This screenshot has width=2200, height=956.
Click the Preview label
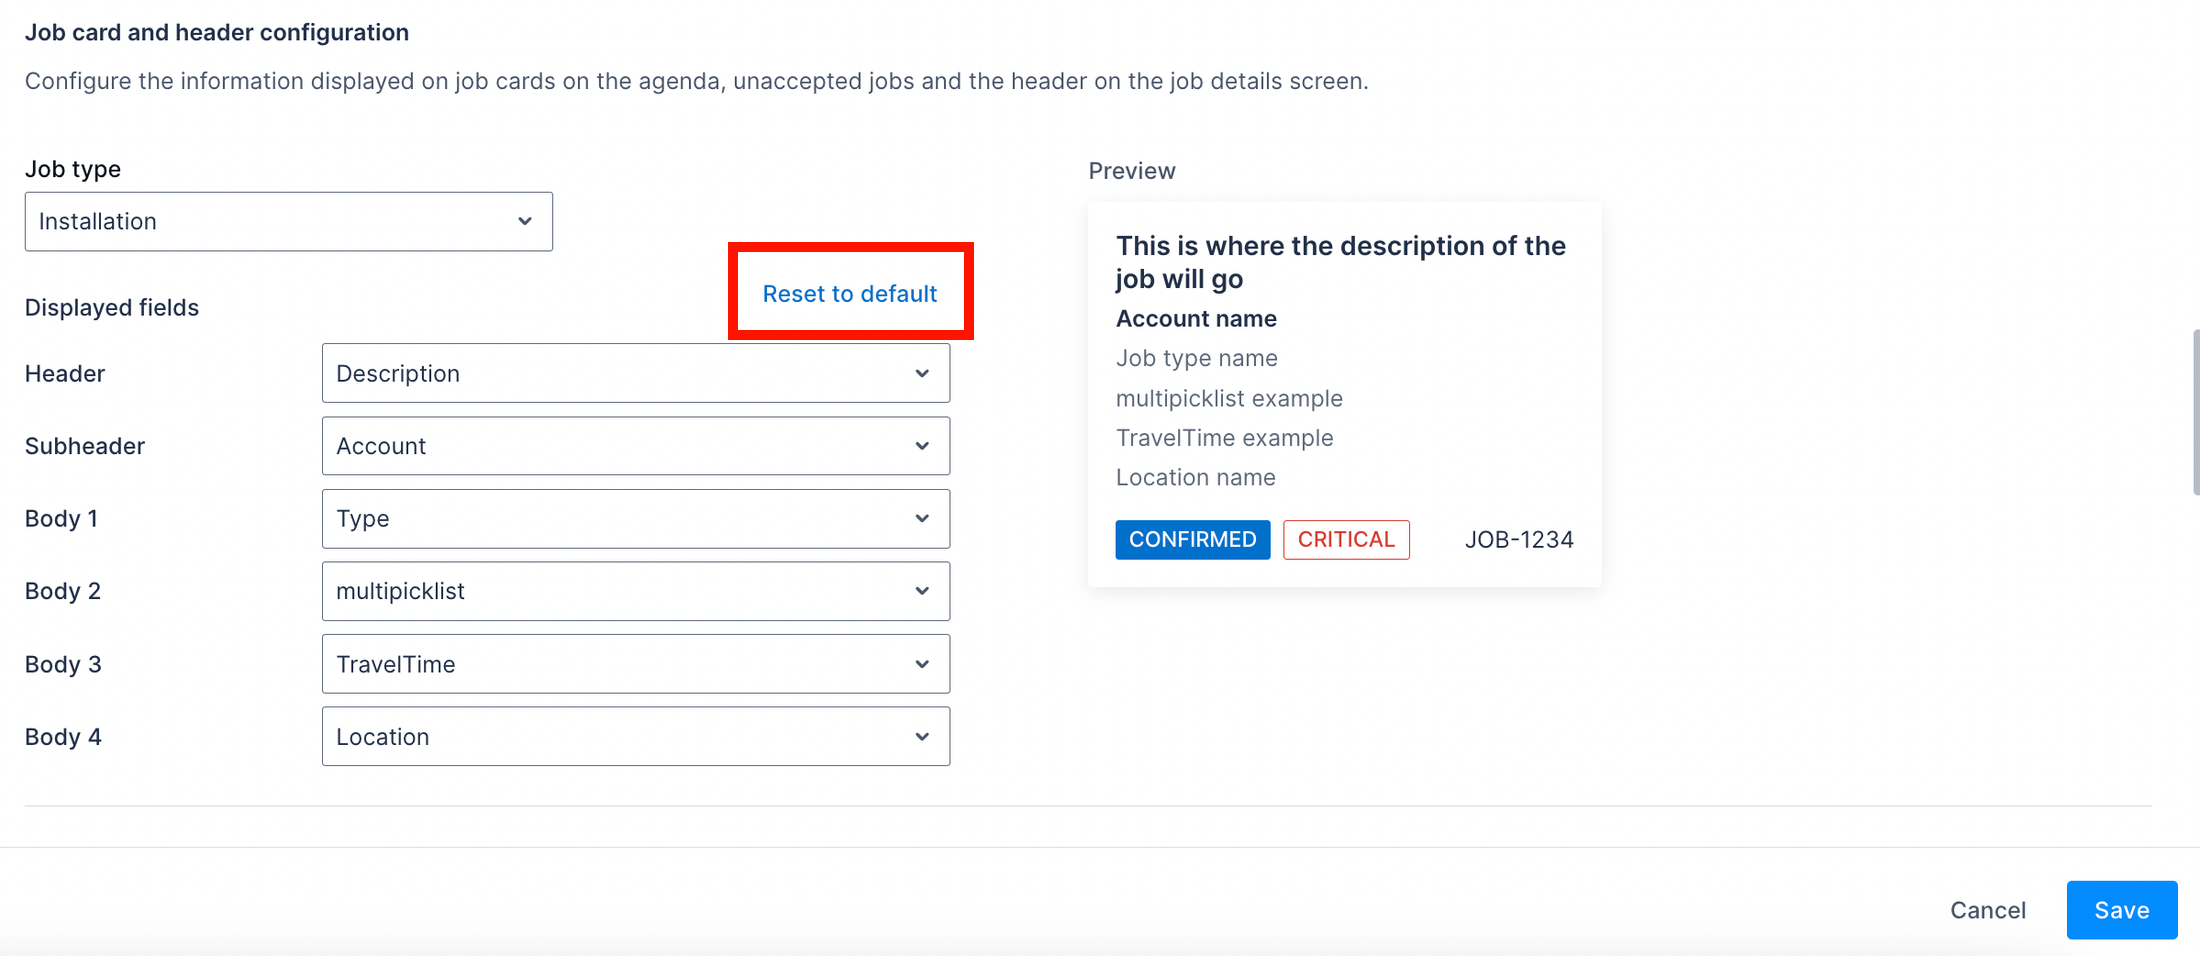tap(1132, 171)
